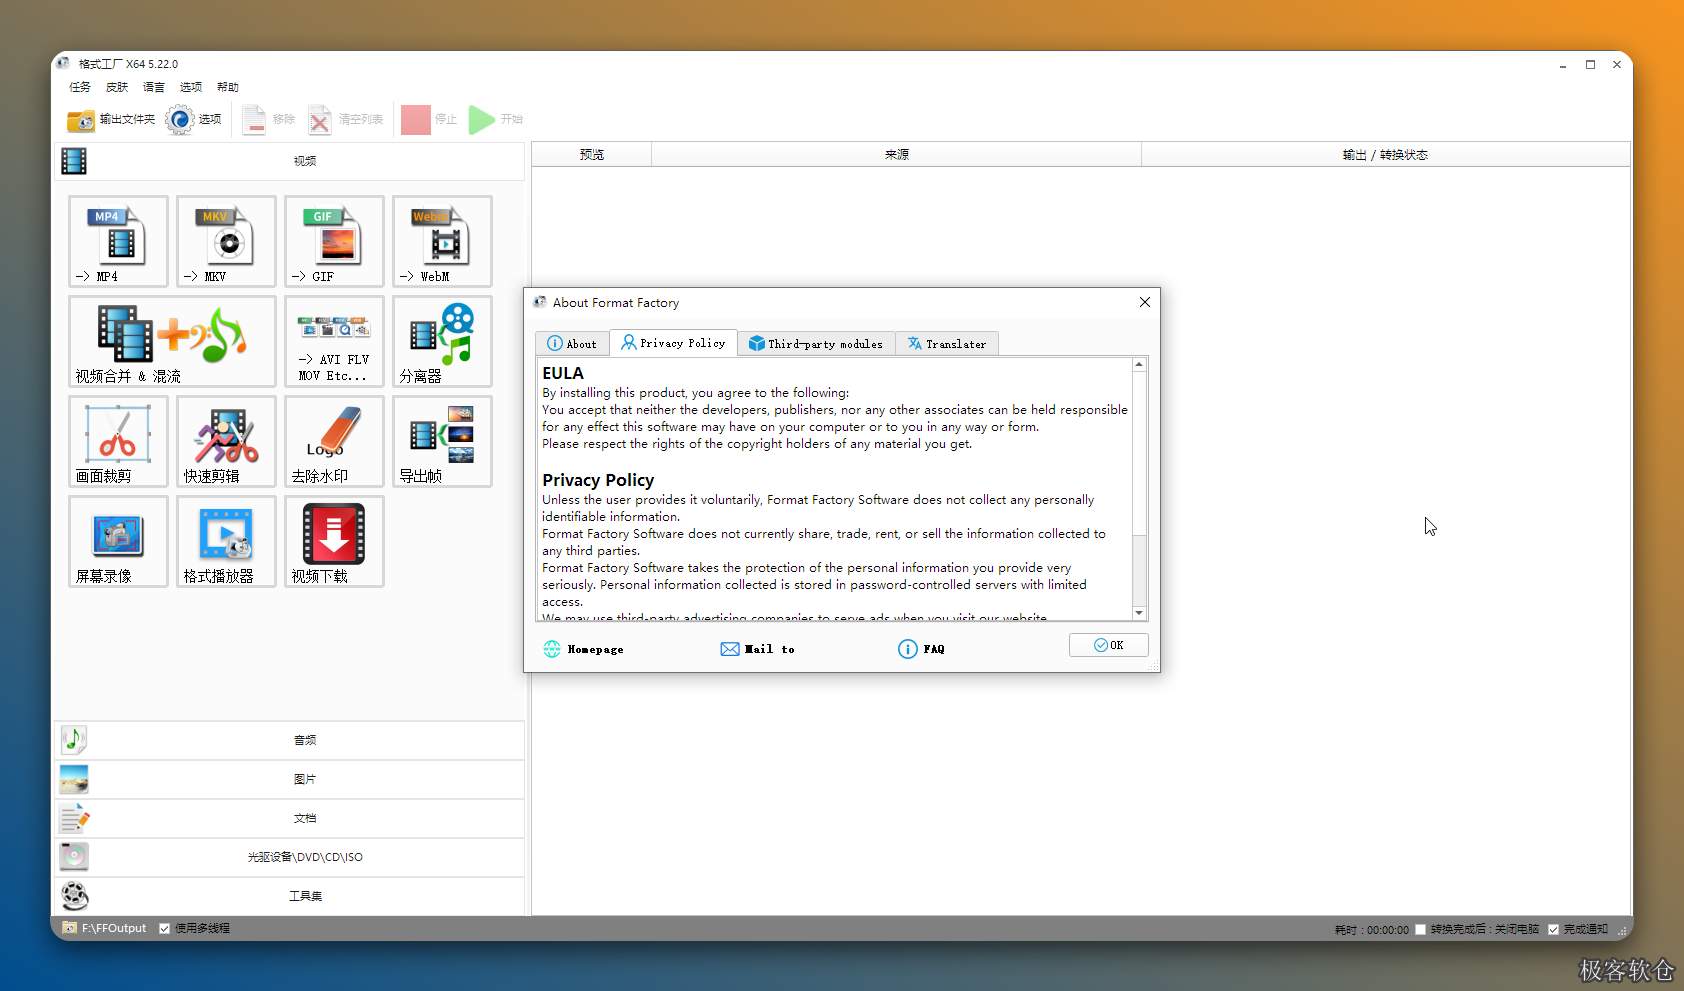Select the -> MP4 conversion icon
This screenshot has height=991, width=1684.
pyautogui.click(x=118, y=241)
